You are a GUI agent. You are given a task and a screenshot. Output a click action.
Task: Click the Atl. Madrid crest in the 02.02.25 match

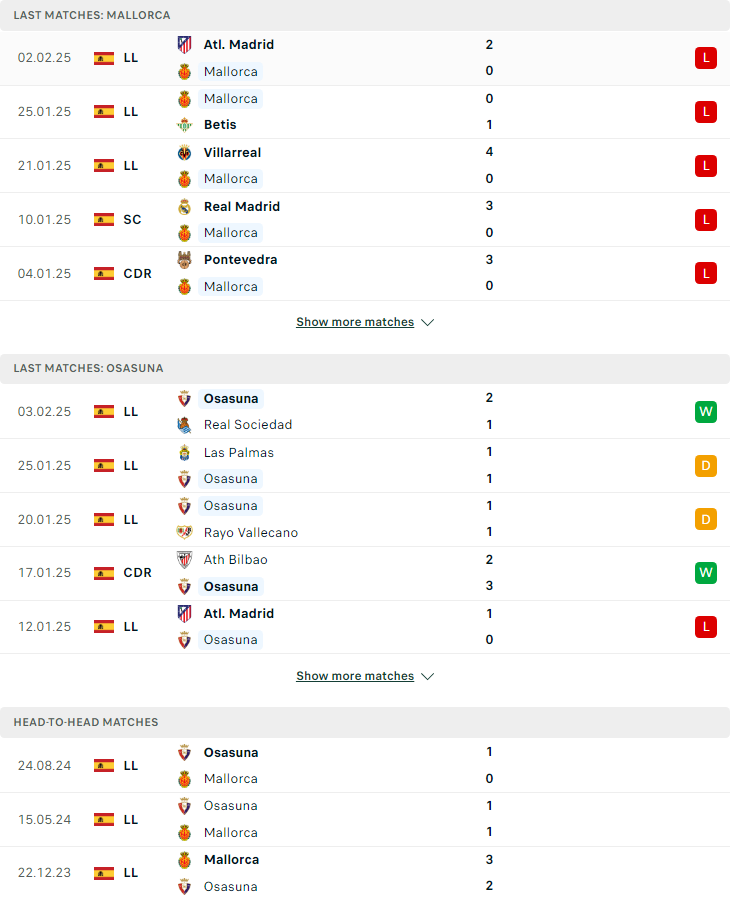pos(184,45)
